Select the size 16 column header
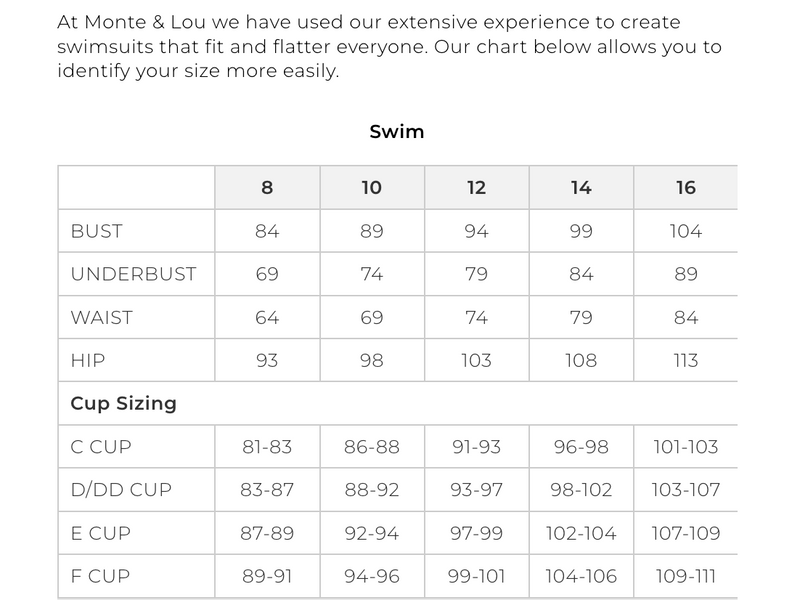800x600 pixels. pos(685,188)
